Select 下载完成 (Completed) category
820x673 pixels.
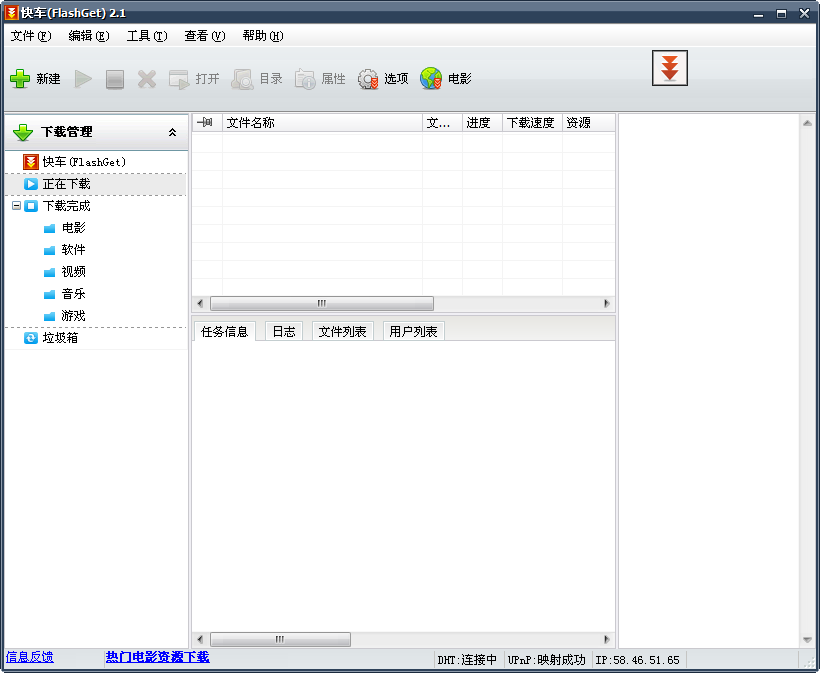(57, 206)
